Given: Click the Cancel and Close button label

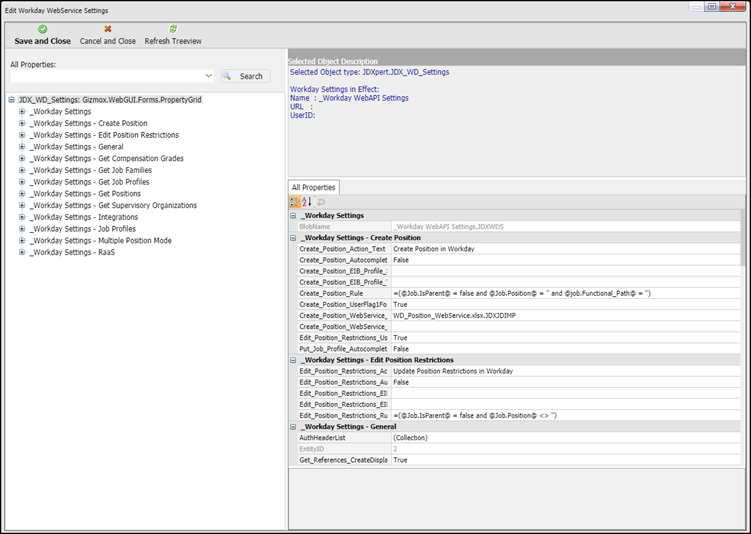Looking at the screenshot, I should pos(108,41).
